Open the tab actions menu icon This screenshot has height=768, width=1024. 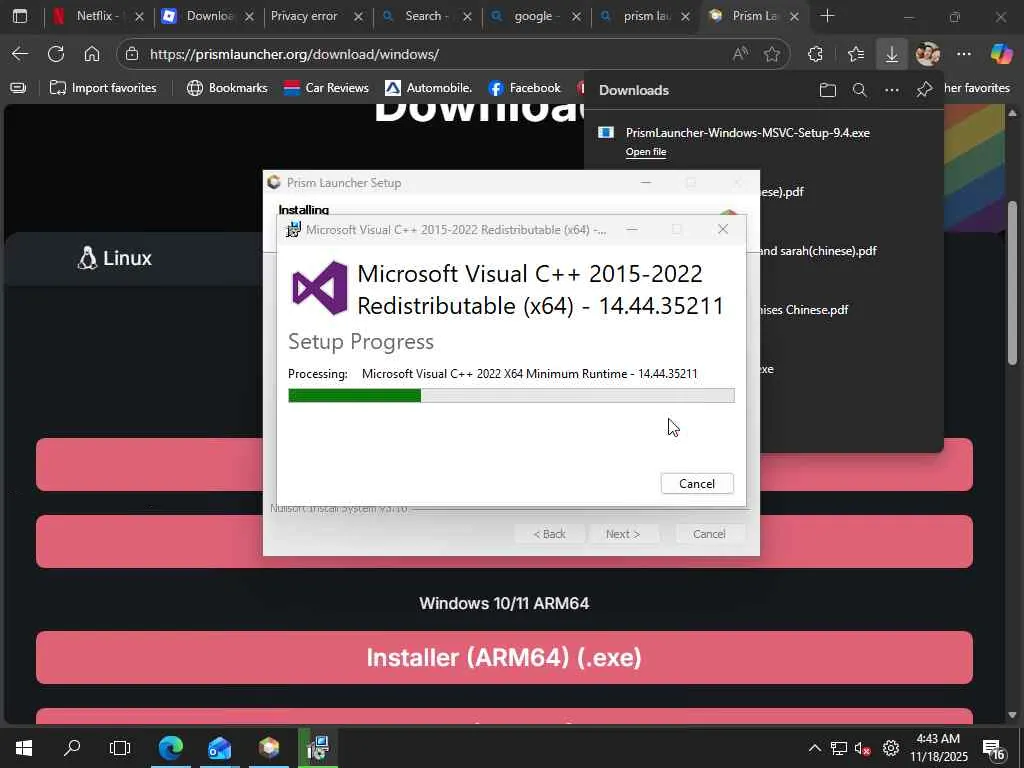pyautogui.click(x=20, y=16)
